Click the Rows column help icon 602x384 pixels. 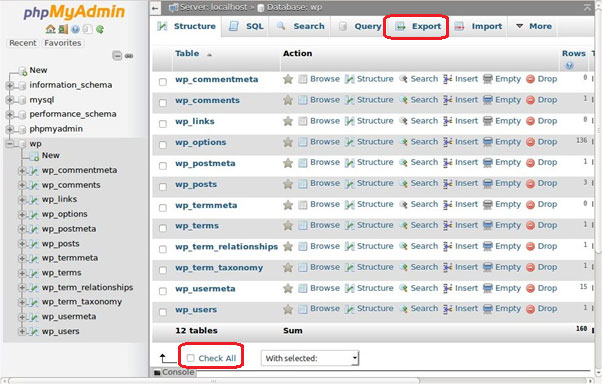[x=569, y=66]
